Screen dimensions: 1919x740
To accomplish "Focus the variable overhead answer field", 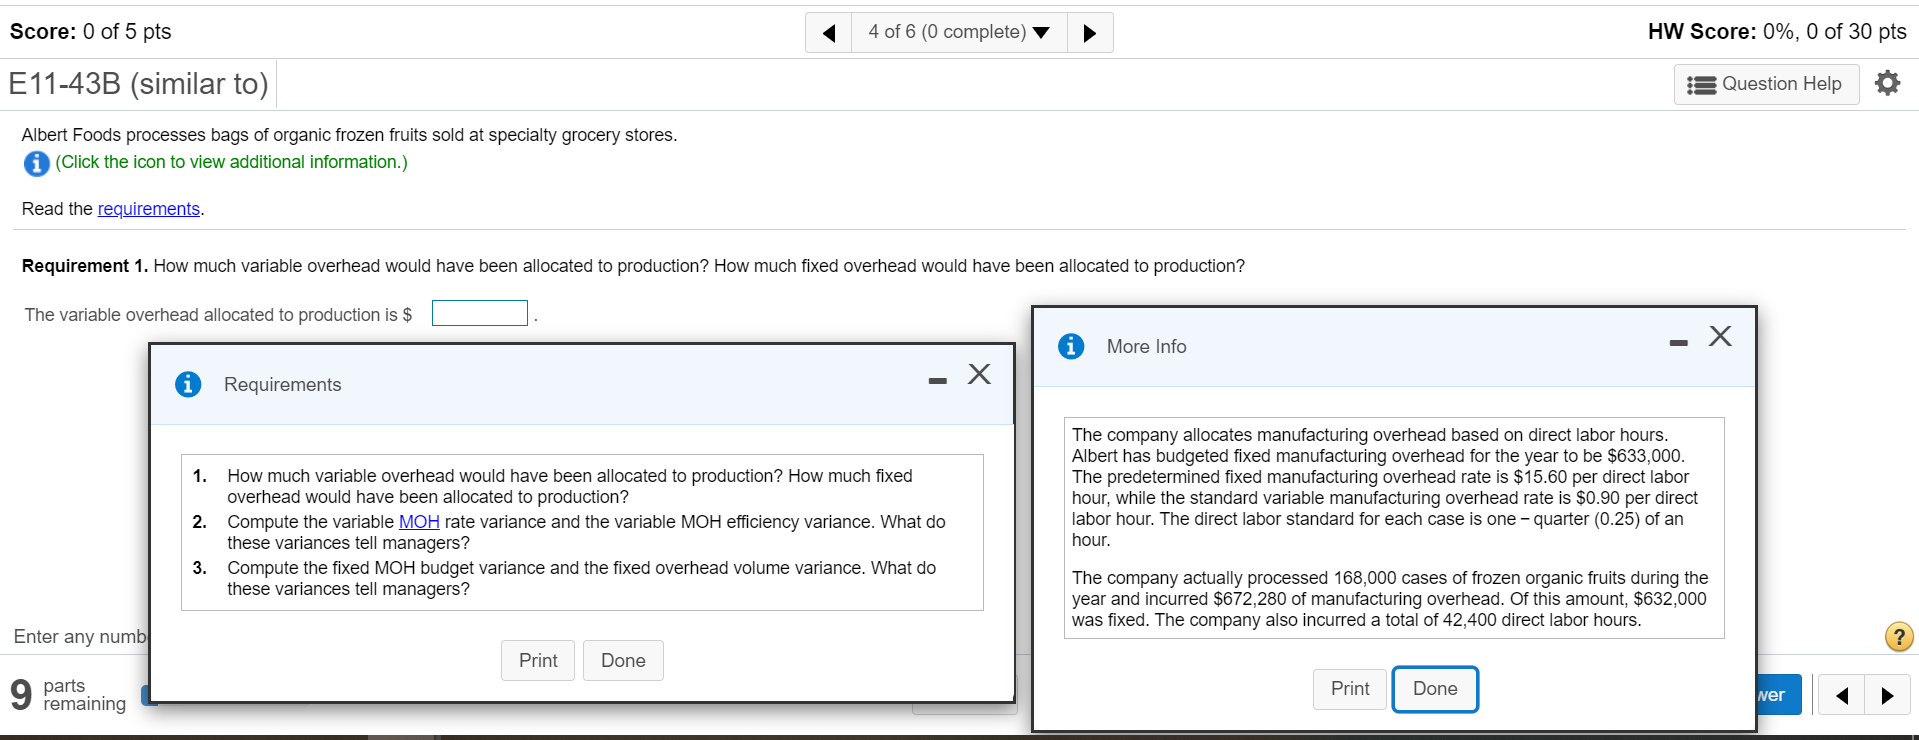I will (480, 313).
